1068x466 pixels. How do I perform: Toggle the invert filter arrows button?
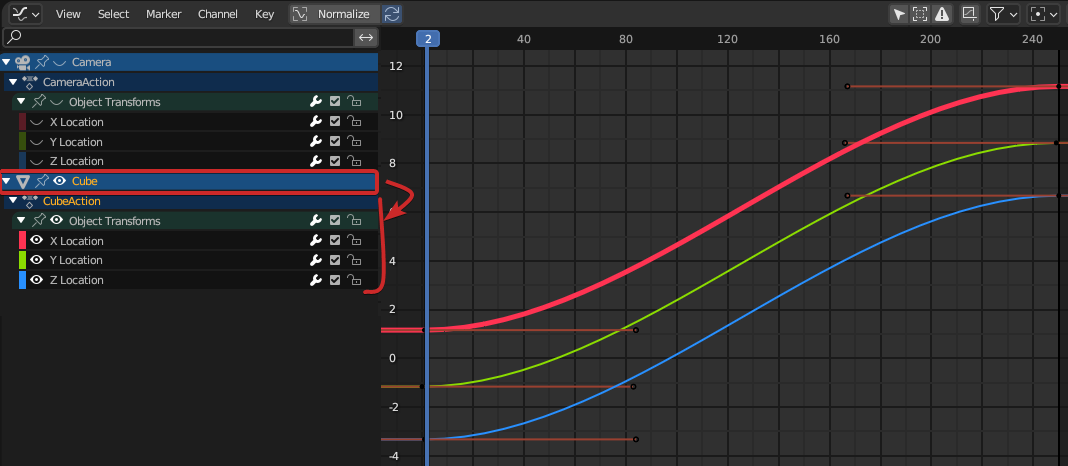(x=366, y=37)
